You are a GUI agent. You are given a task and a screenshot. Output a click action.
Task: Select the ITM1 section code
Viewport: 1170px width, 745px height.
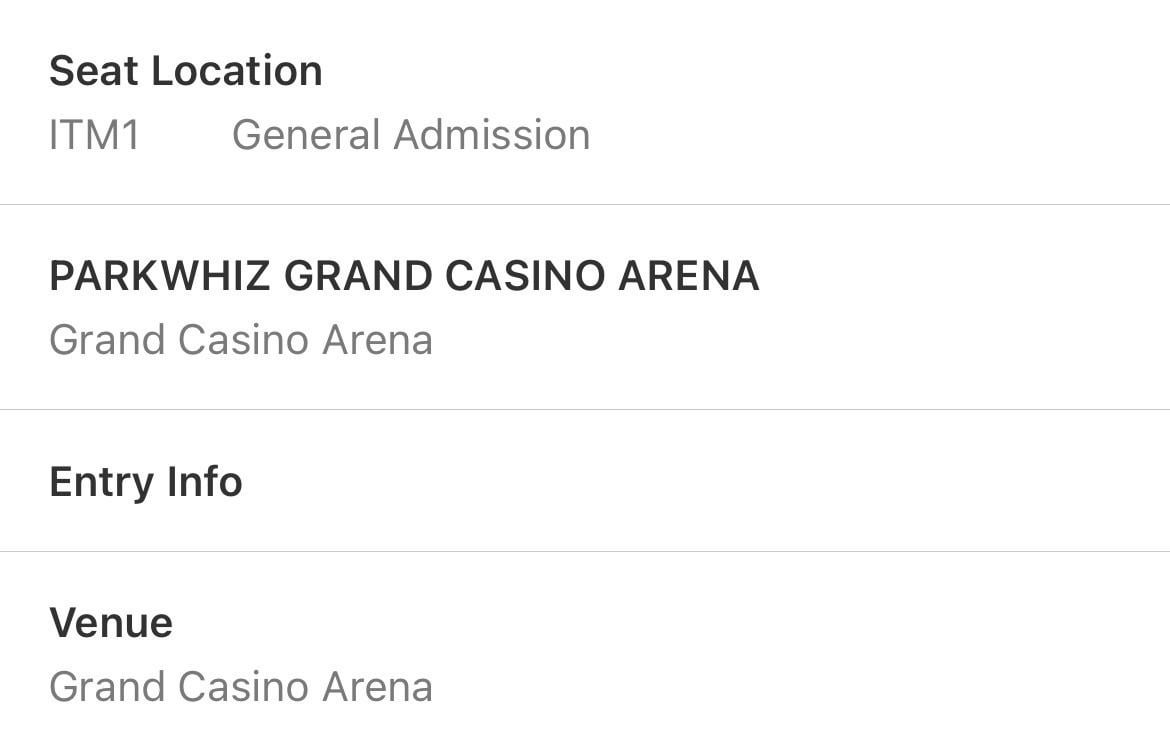tap(95, 135)
